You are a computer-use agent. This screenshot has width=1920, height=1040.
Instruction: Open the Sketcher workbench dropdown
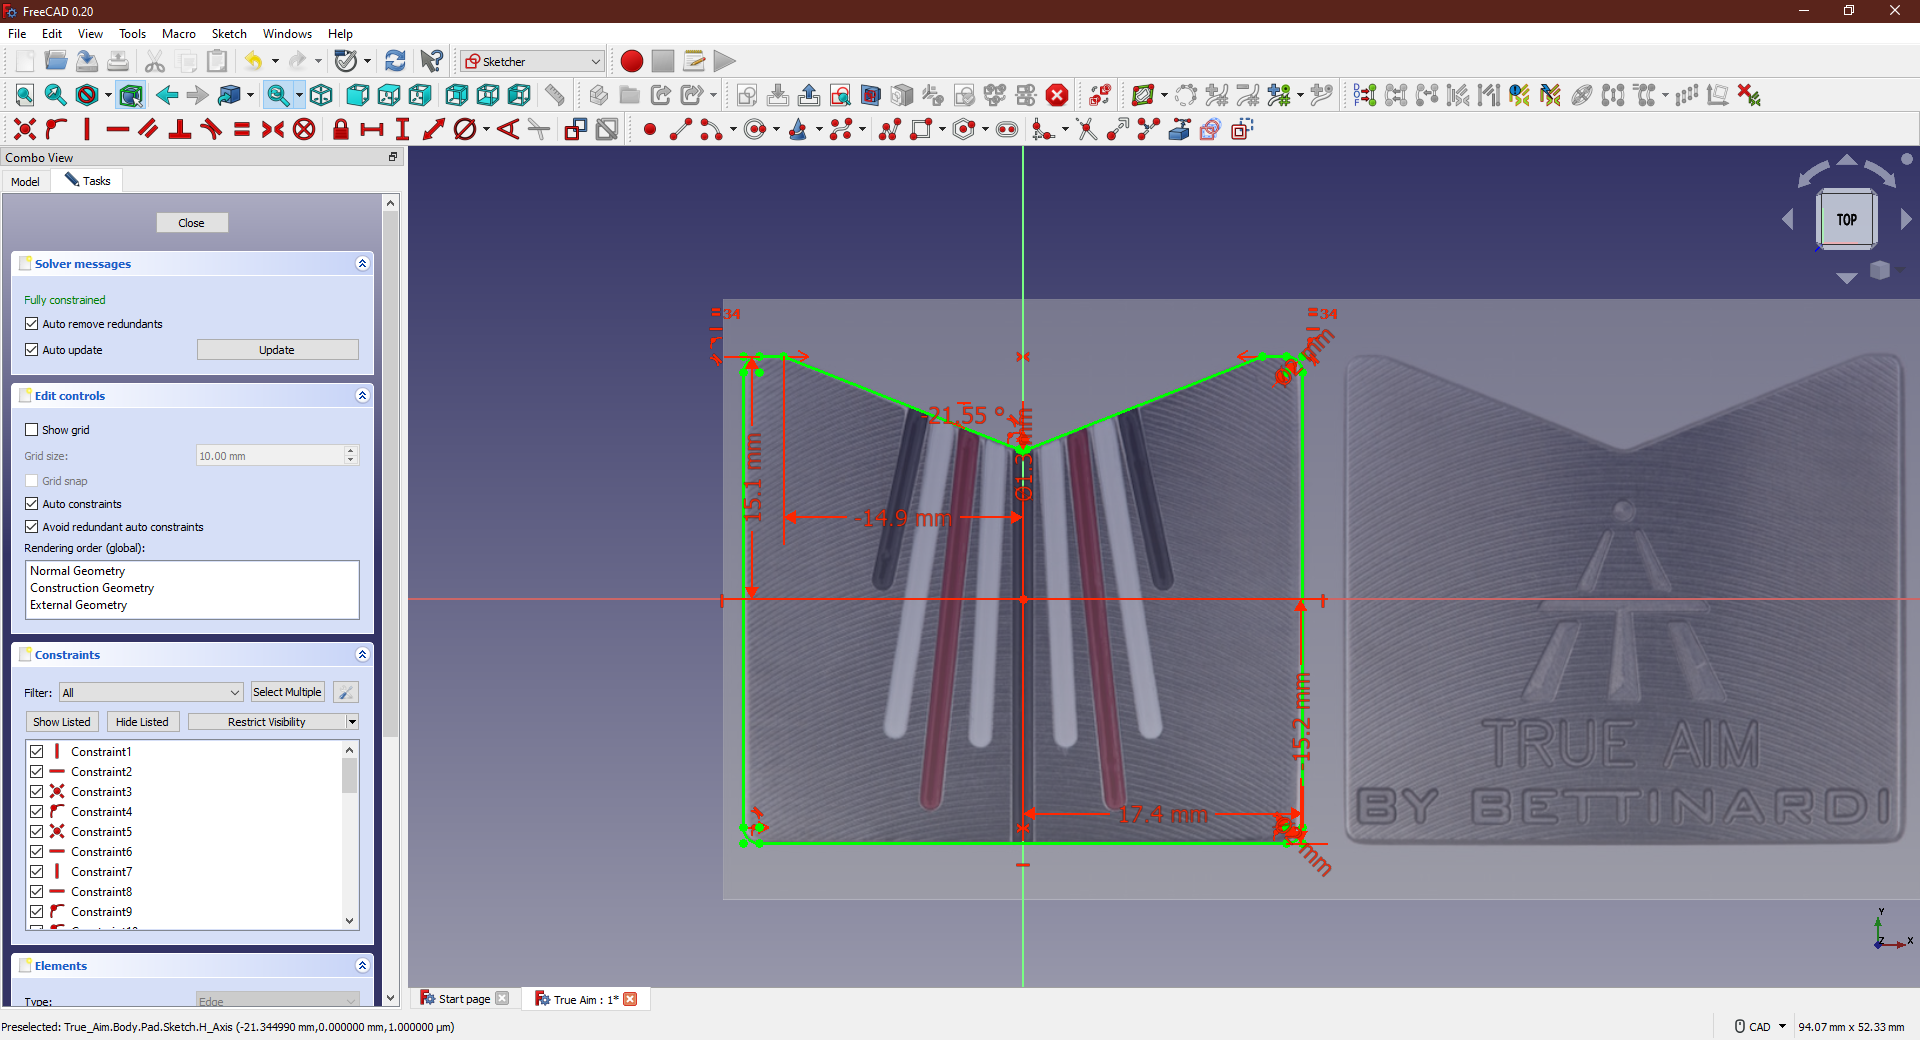[532, 61]
